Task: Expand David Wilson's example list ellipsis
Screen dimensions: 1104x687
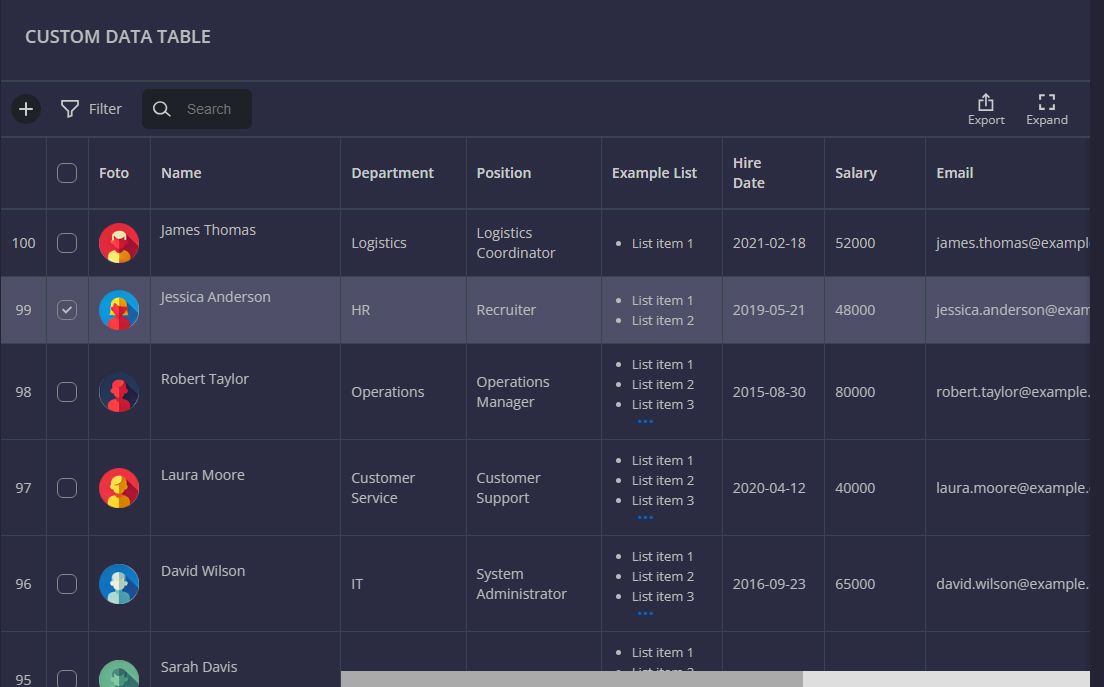Action: 645,614
